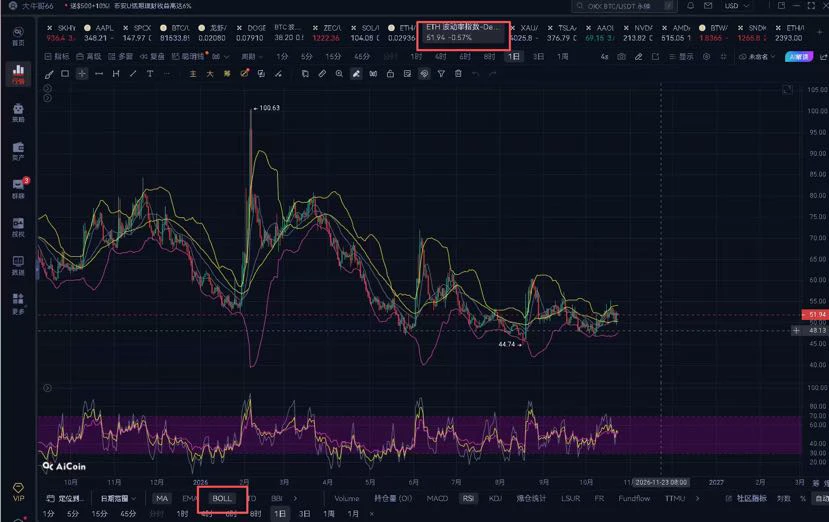Switch to the TSLA ticker tab

pos(563,32)
